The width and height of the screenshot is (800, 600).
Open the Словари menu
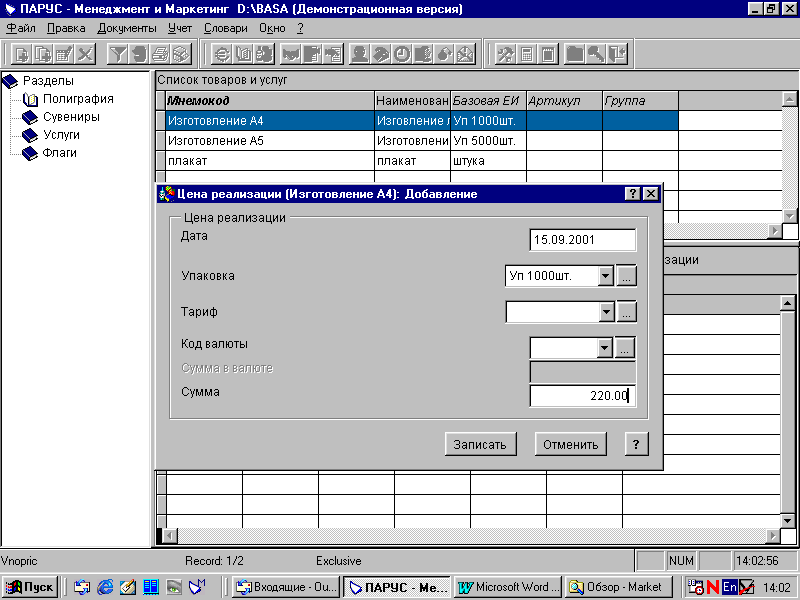click(226, 28)
